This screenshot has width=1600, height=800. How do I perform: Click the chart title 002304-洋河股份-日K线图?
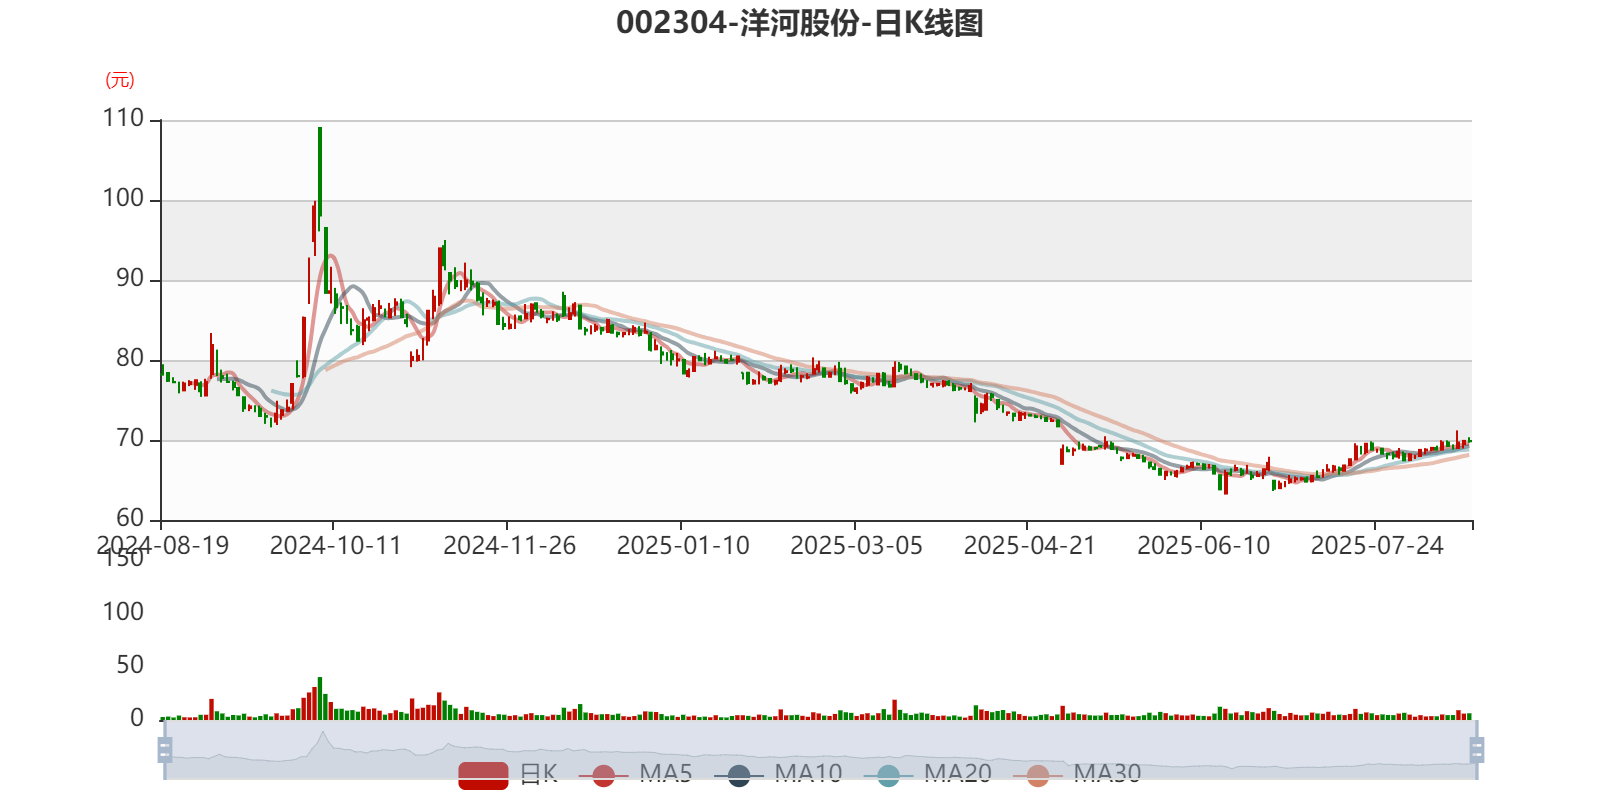coord(799,23)
